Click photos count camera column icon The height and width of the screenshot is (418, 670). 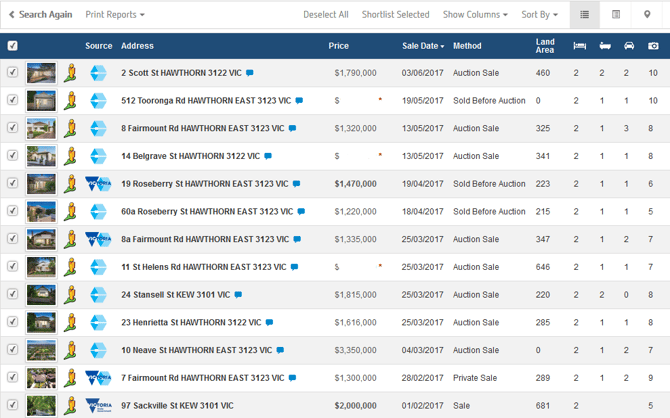click(x=652, y=46)
